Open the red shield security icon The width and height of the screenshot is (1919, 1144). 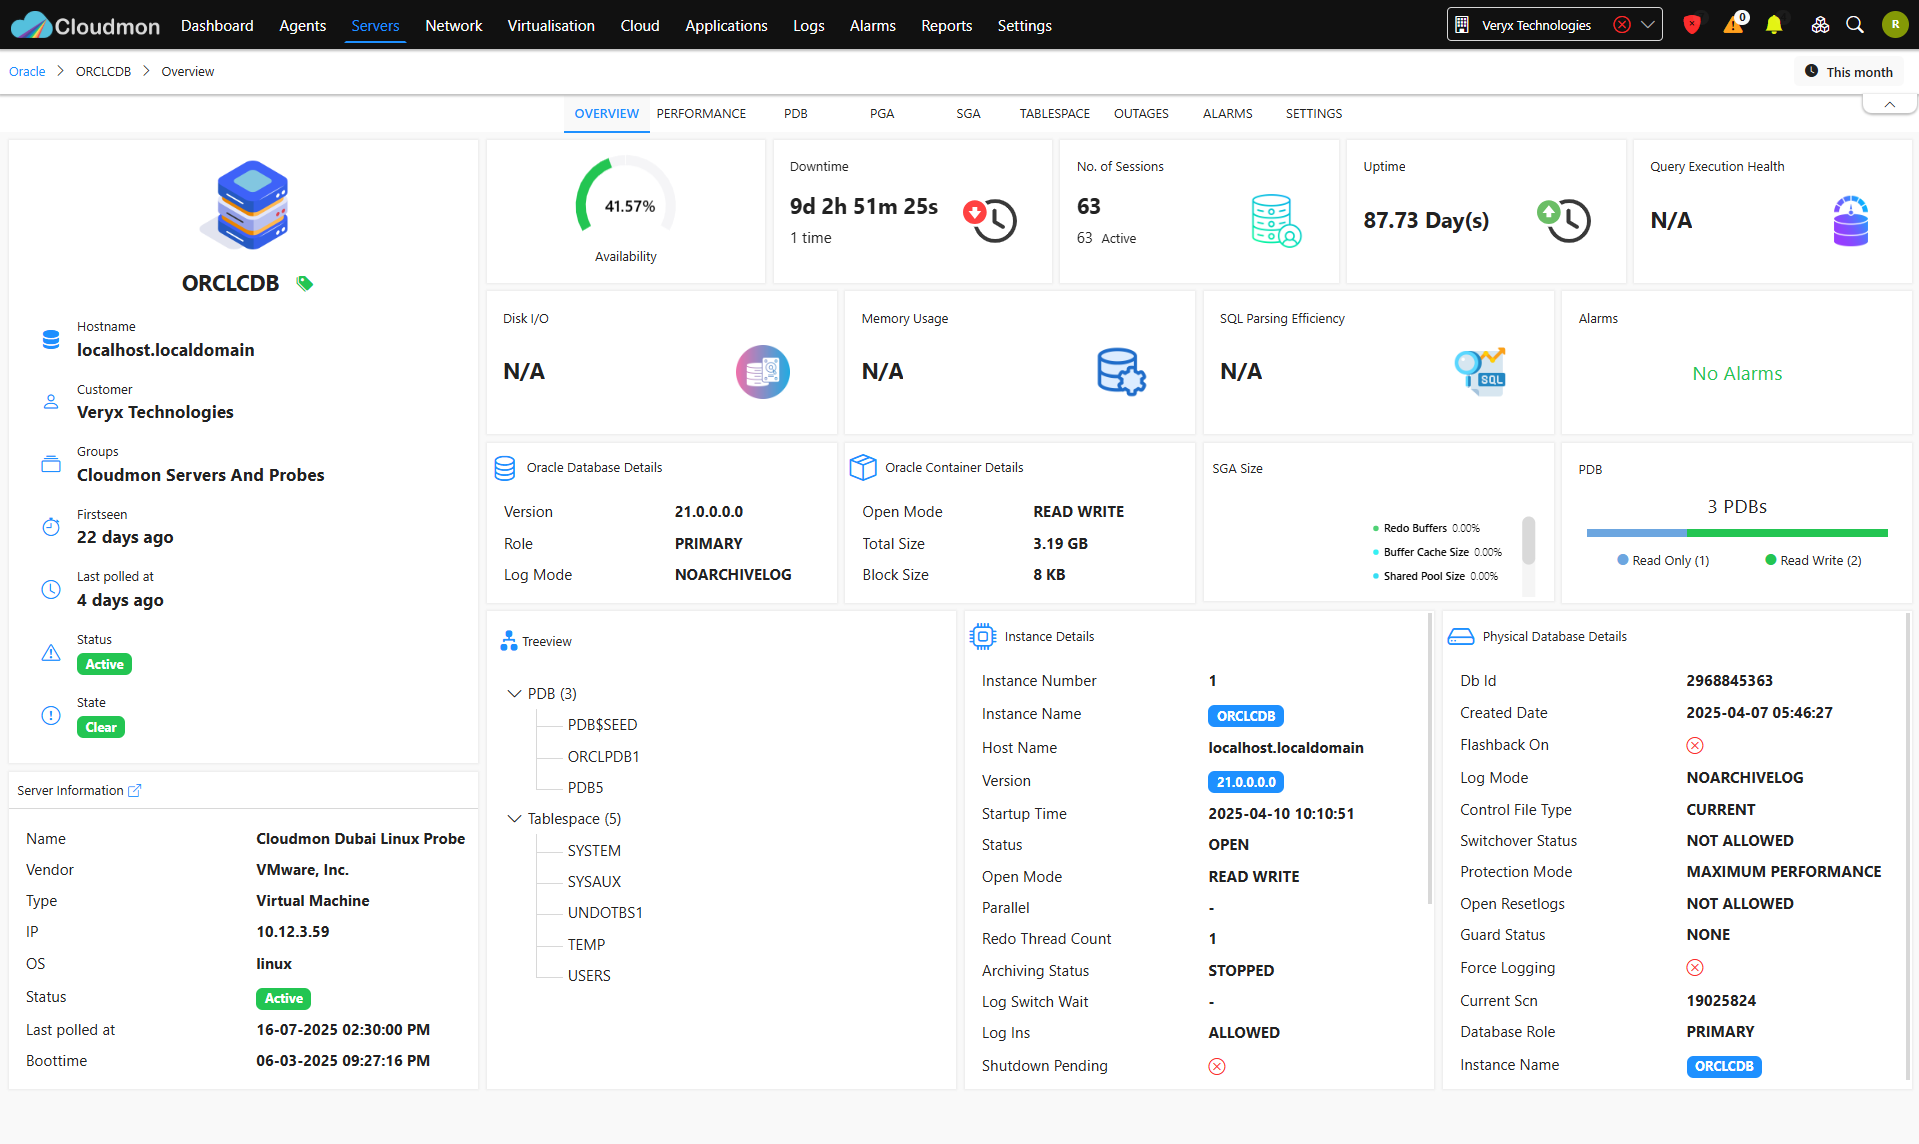point(1692,25)
